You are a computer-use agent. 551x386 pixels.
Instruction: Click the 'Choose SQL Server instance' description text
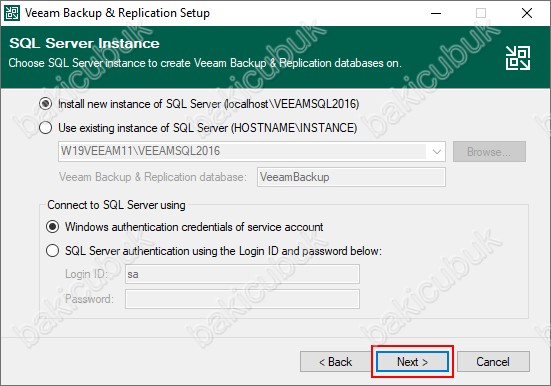click(x=205, y=63)
